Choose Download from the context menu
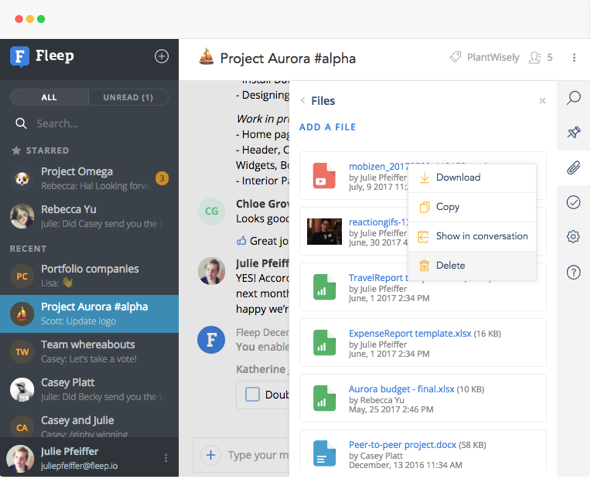Screen dimensions: 590x477 [x=472, y=178]
